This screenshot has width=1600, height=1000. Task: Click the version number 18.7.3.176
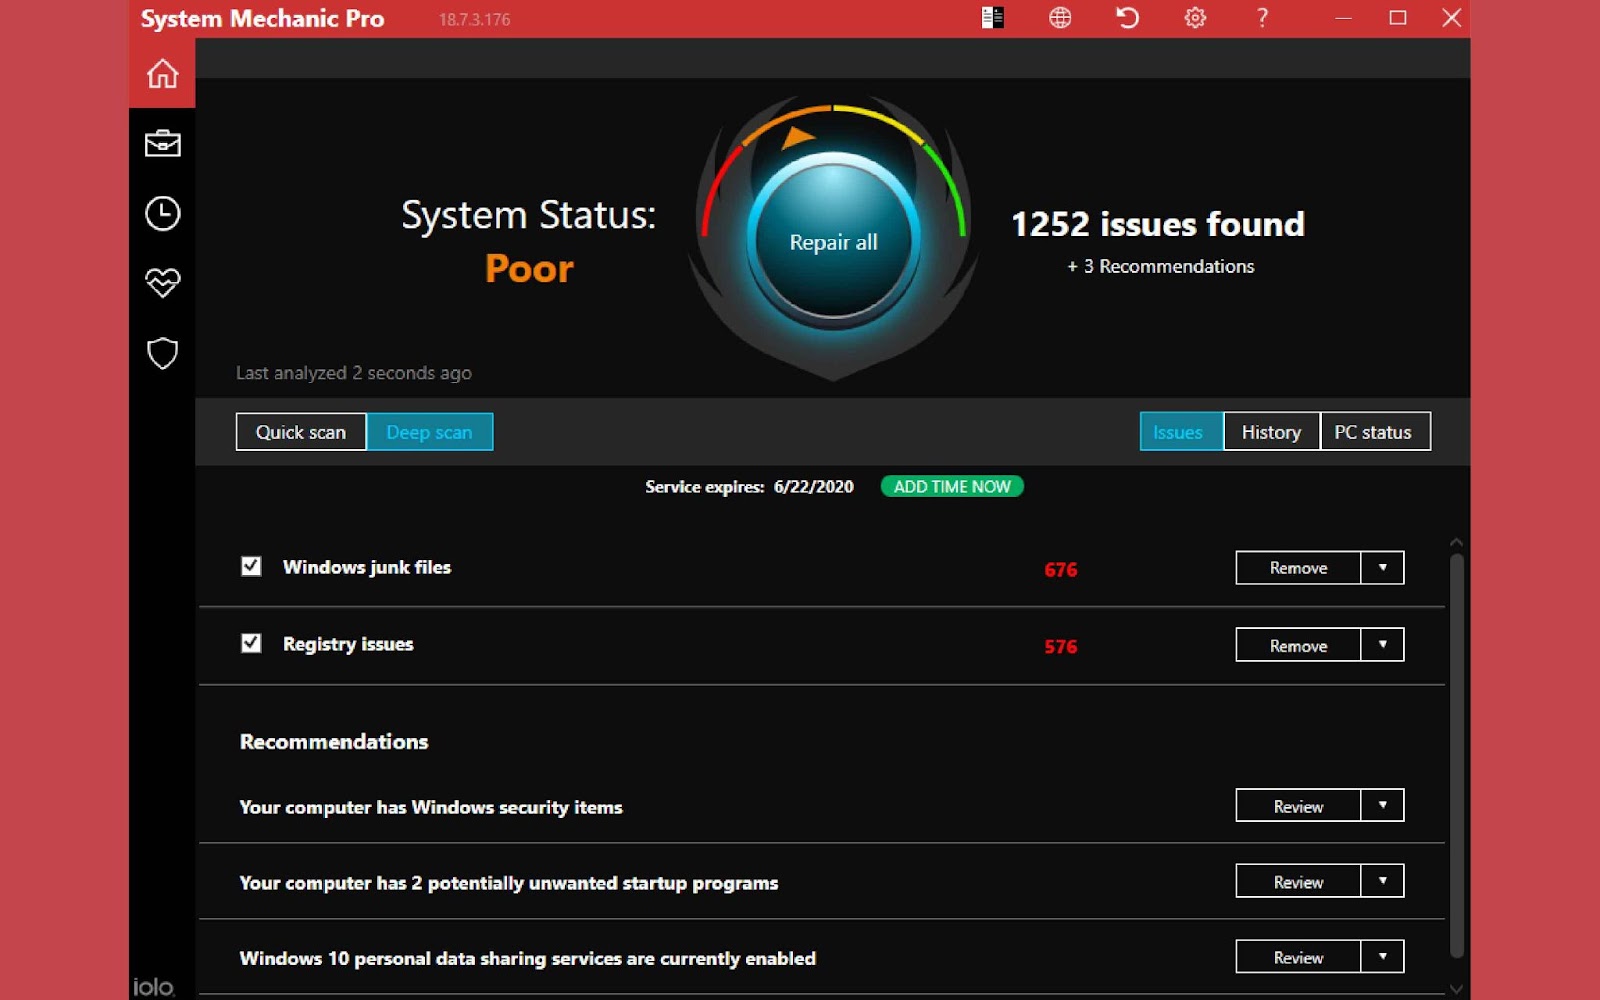click(x=474, y=20)
